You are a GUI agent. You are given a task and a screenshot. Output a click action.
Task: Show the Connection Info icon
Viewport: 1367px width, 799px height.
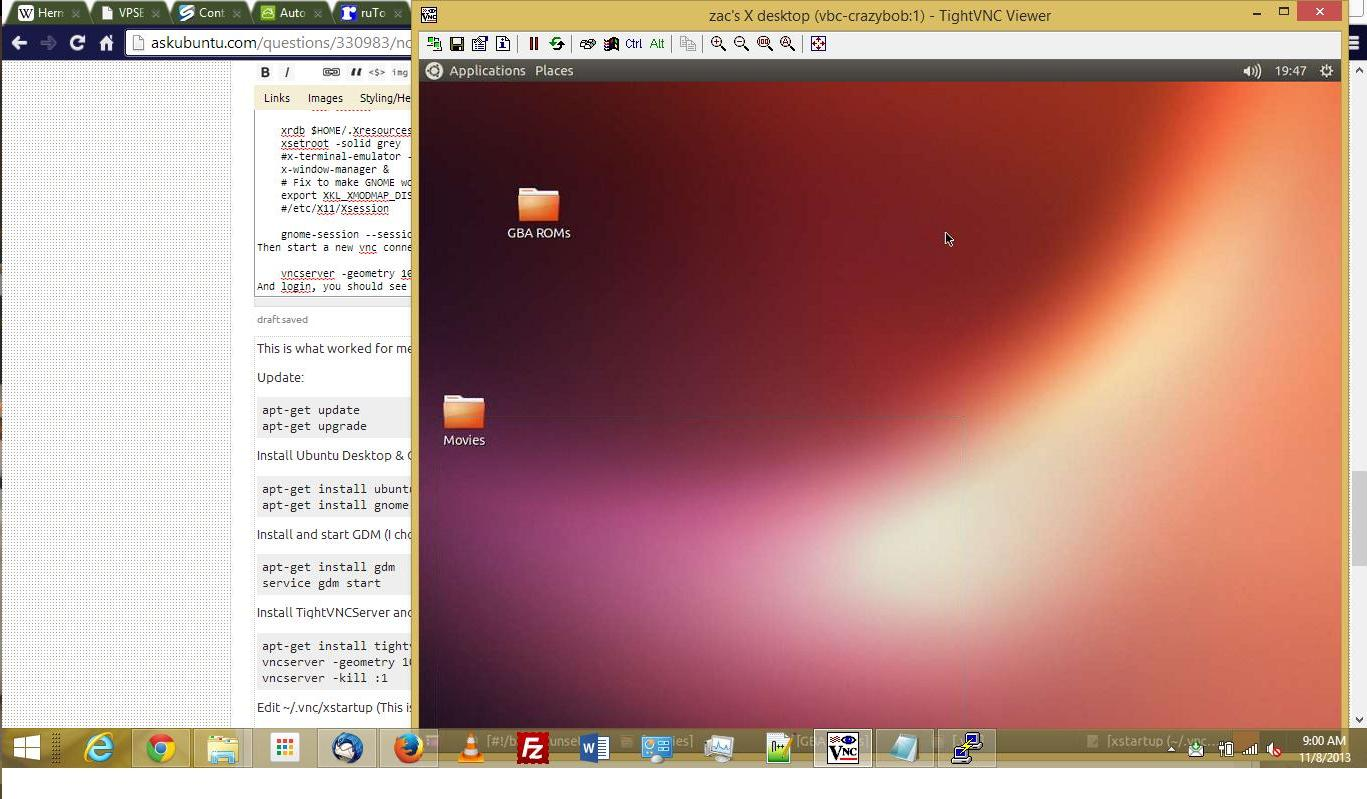pyautogui.click(x=503, y=44)
